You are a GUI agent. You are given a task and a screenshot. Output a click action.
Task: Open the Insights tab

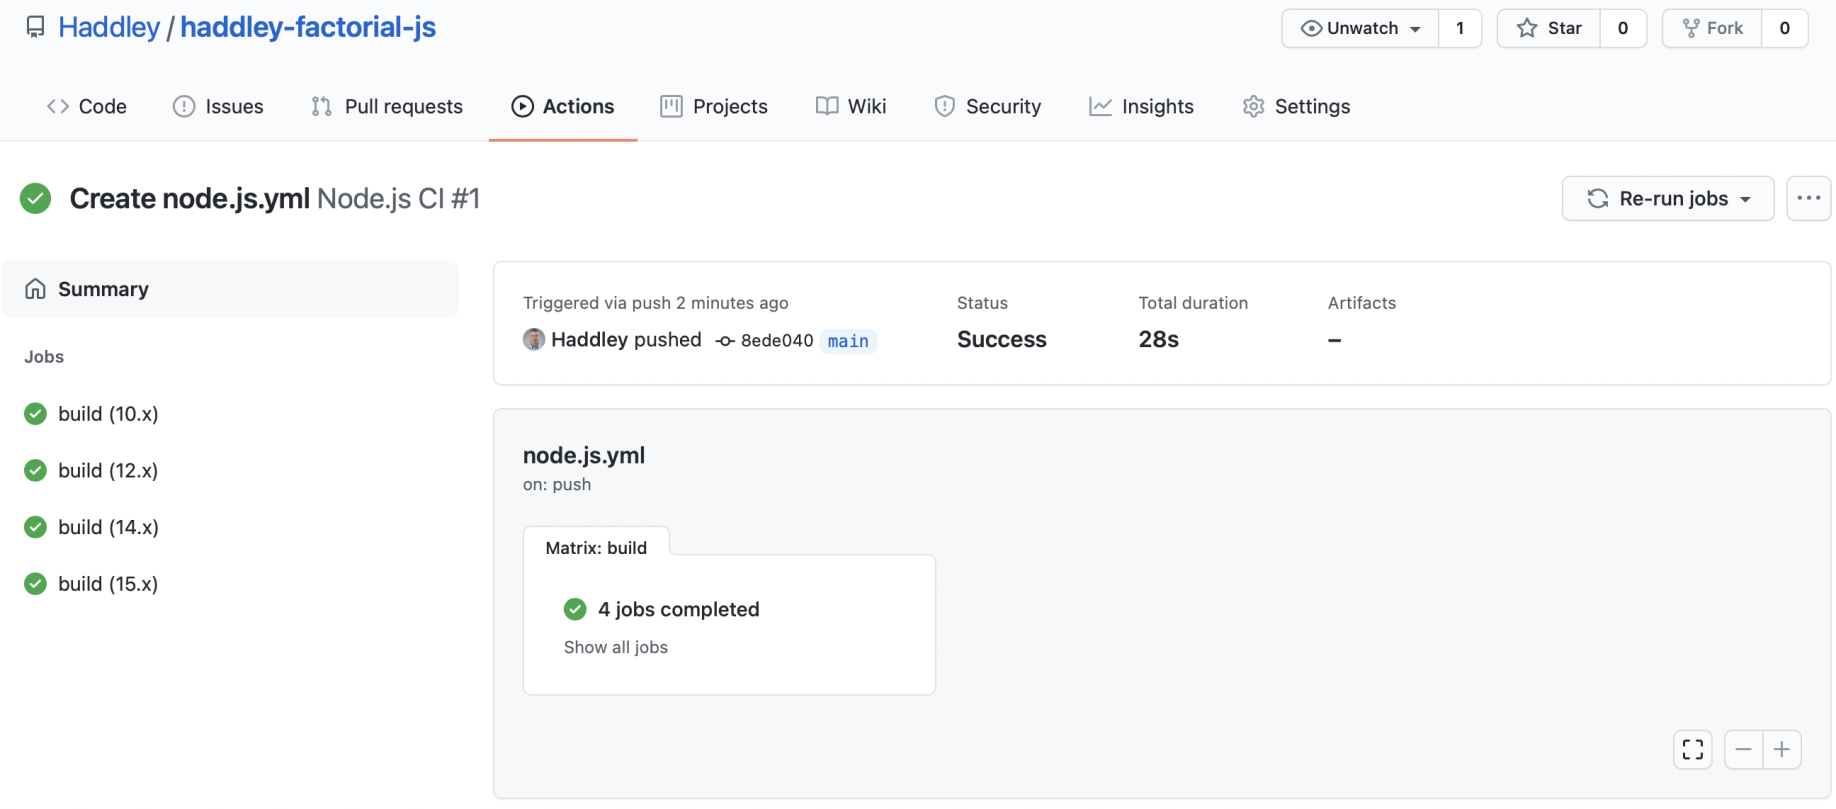pos(1141,106)
